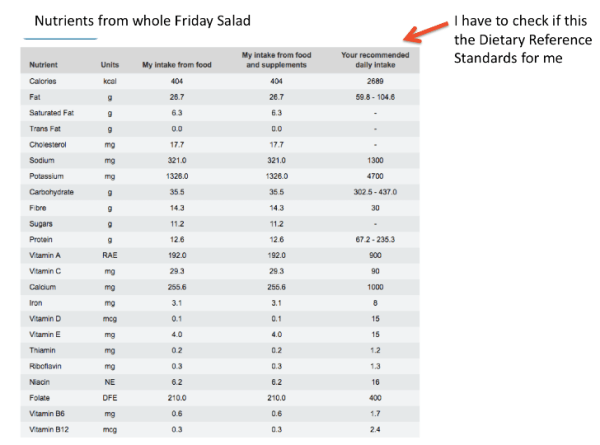Viewport: 600px width, 445px height.
Task: Select the 'Units' column header
Action: click(110, 65)
